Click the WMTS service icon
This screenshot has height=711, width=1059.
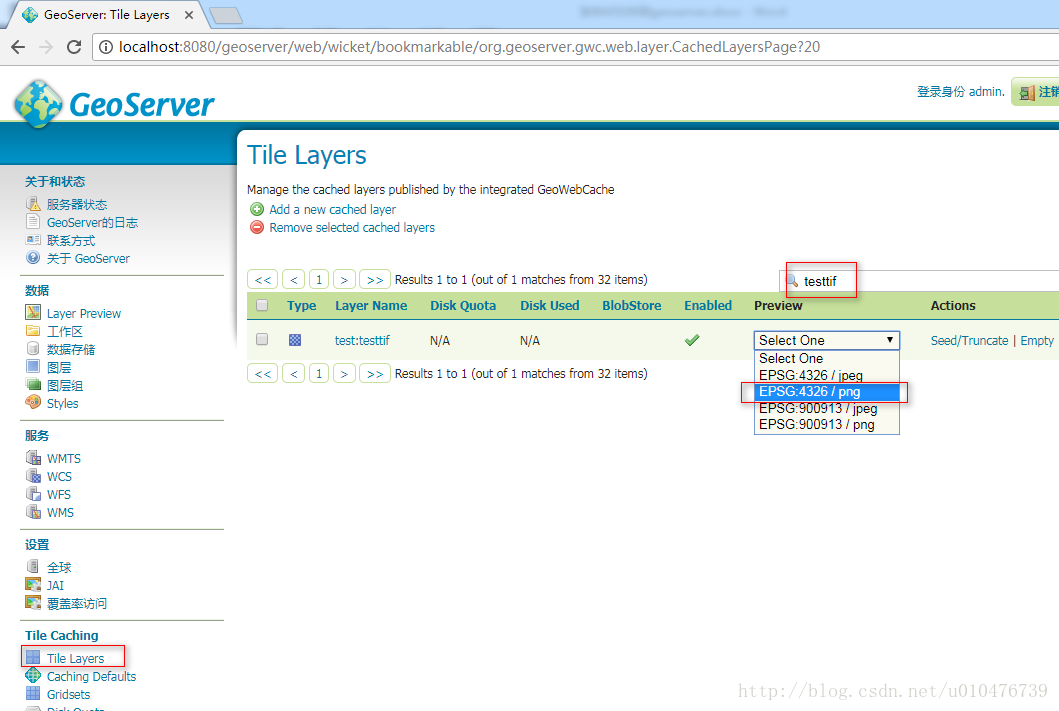[33, 457]
